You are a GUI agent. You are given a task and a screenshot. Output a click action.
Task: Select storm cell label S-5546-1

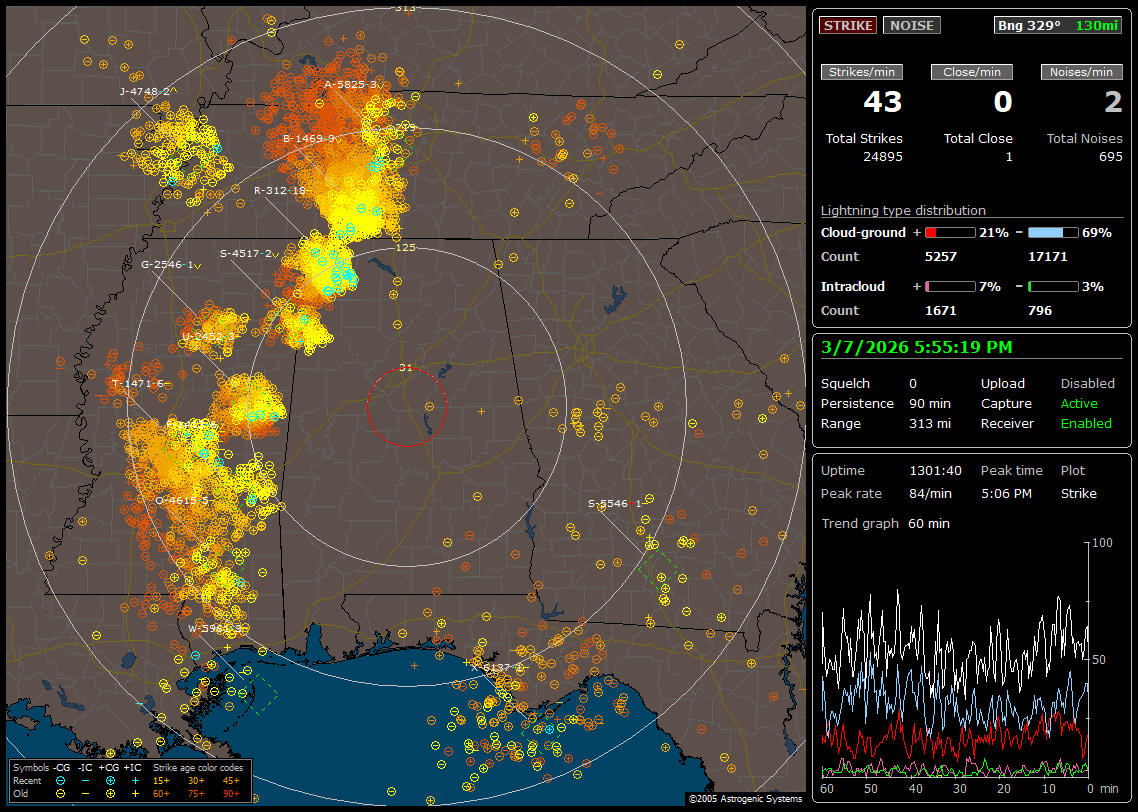[x=615, y=504]
